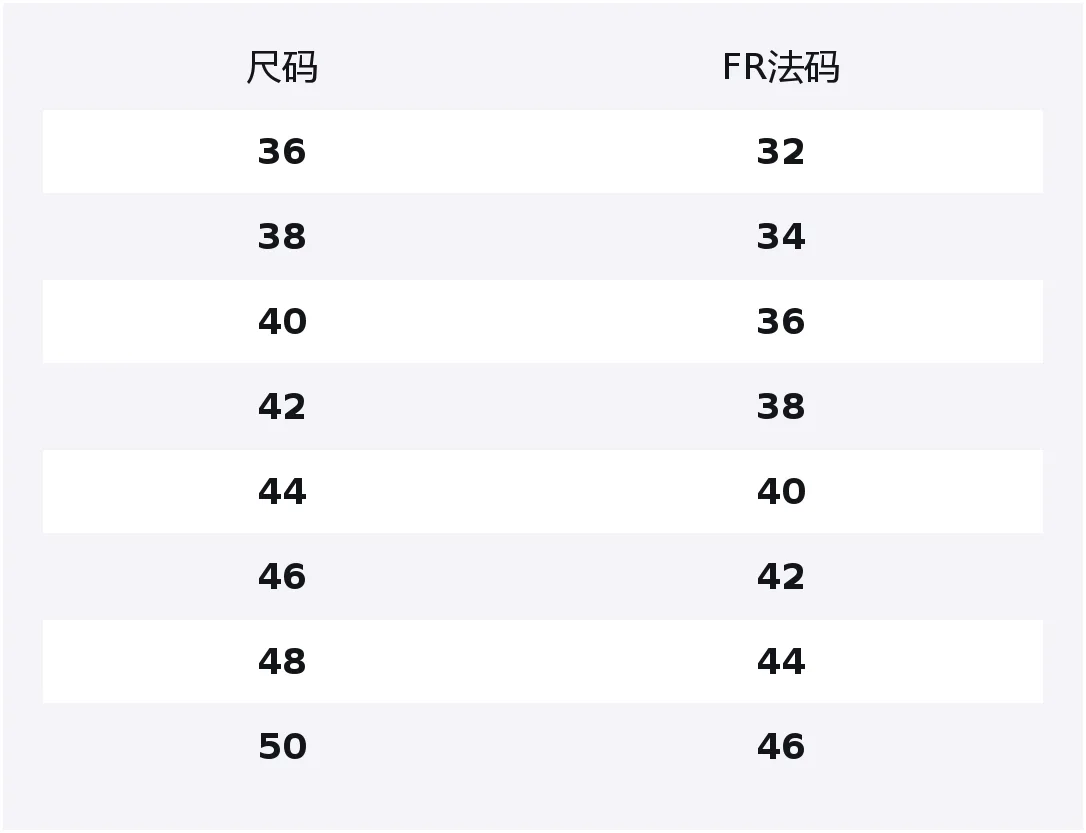Pick size 46 from the 尺码 column

tap(282, 577)
